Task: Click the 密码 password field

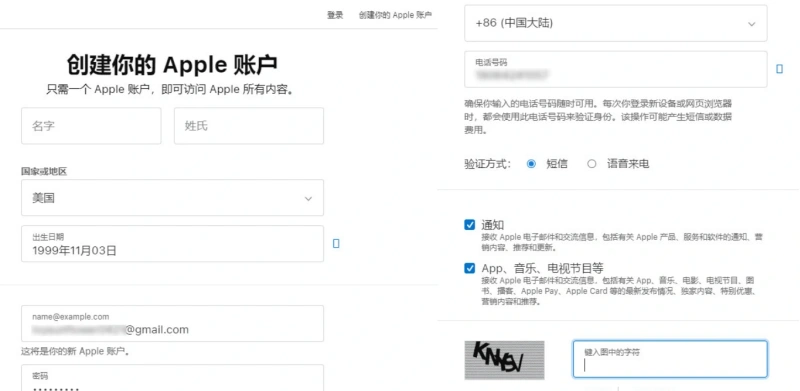Action: click(172, 378)
